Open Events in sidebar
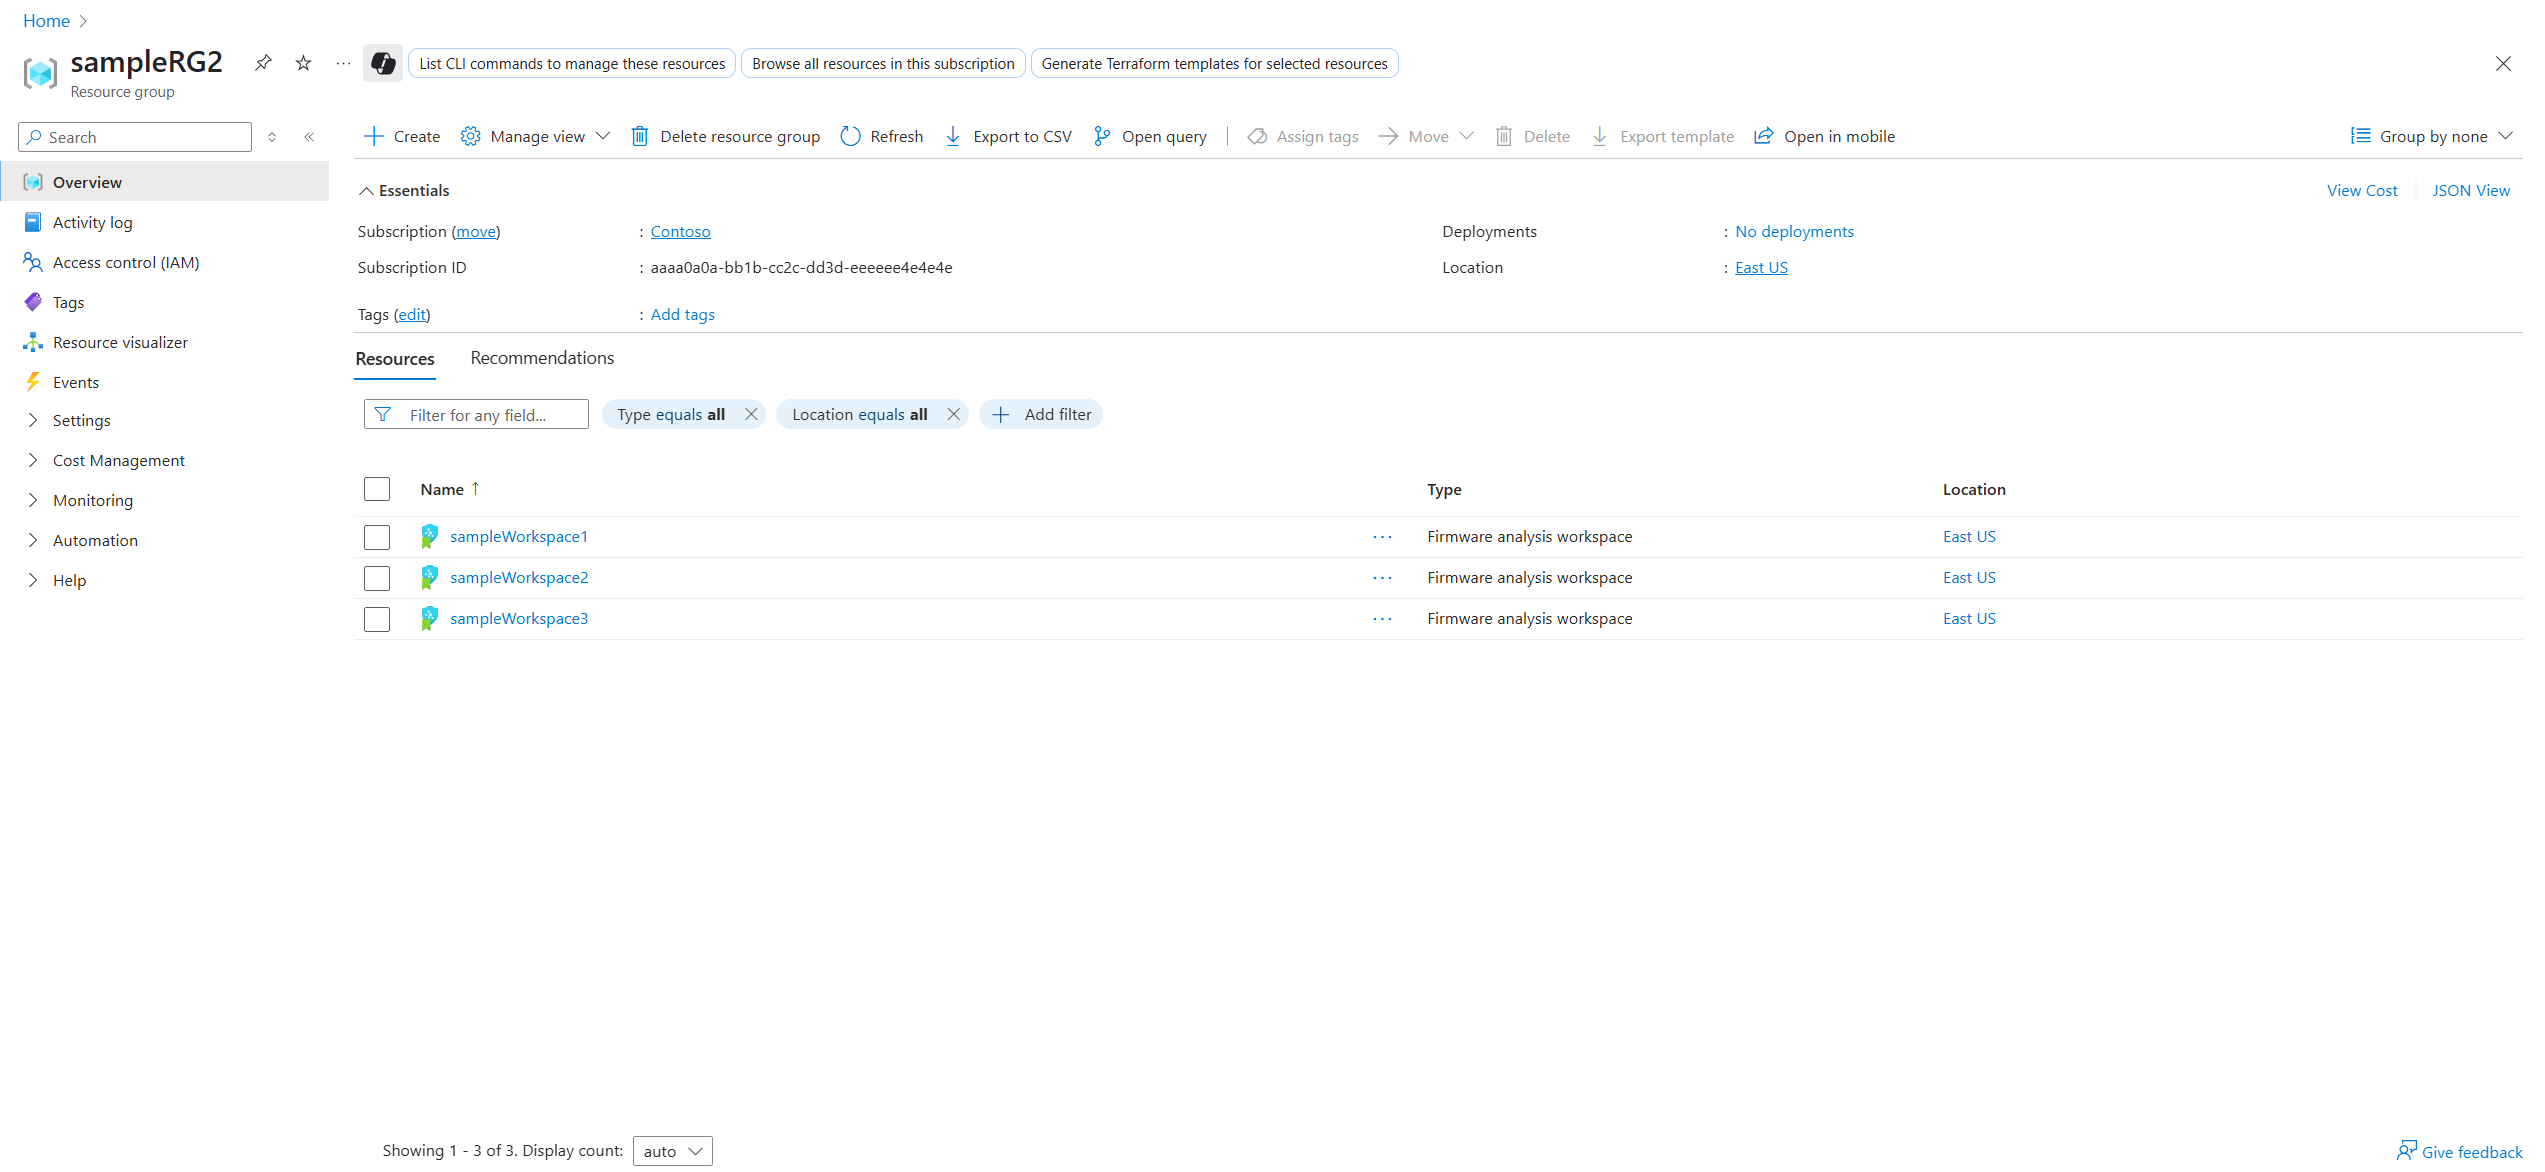The height and width of the screenshot is (1172, 2545). pos(164,382)
